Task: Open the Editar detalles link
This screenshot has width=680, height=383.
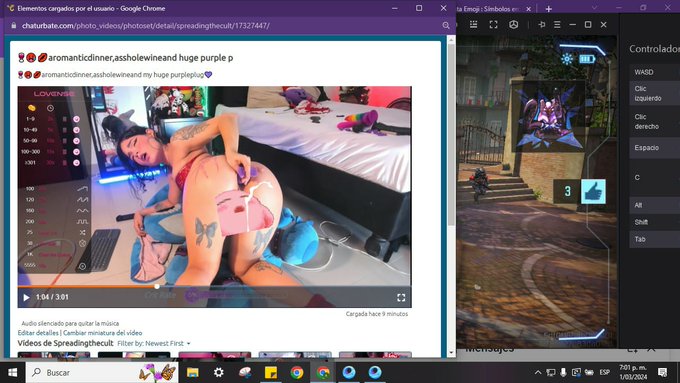Action: pos(38,333)
